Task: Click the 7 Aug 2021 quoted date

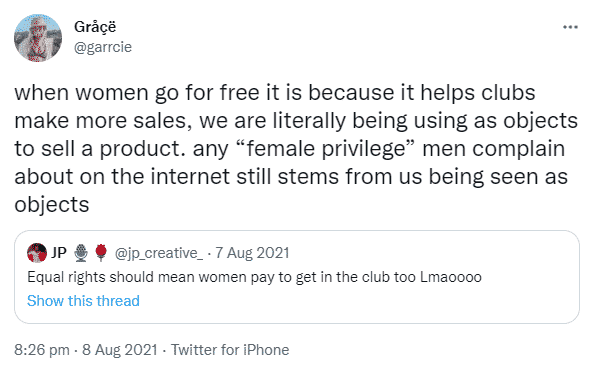Action: [x=252, y=253]
